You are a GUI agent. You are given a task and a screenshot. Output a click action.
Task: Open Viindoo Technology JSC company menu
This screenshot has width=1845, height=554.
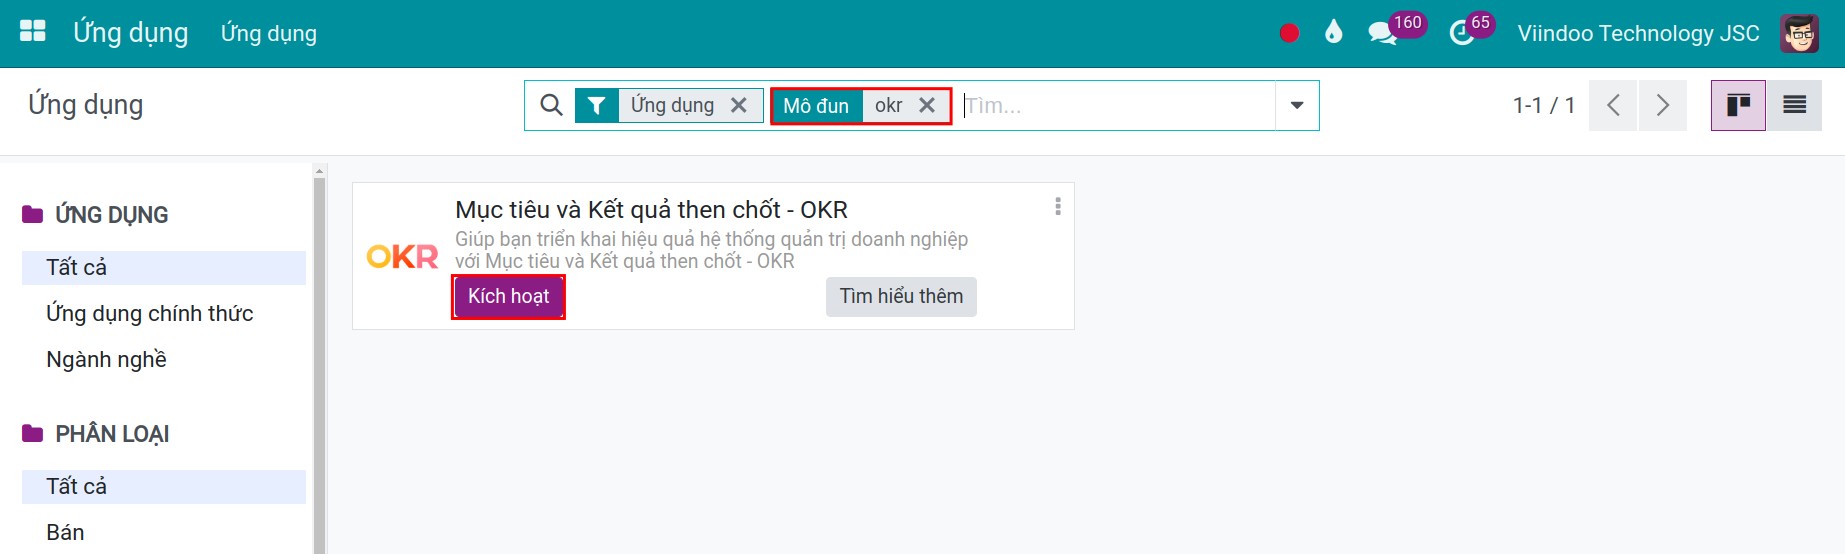tap(1638, 33)
